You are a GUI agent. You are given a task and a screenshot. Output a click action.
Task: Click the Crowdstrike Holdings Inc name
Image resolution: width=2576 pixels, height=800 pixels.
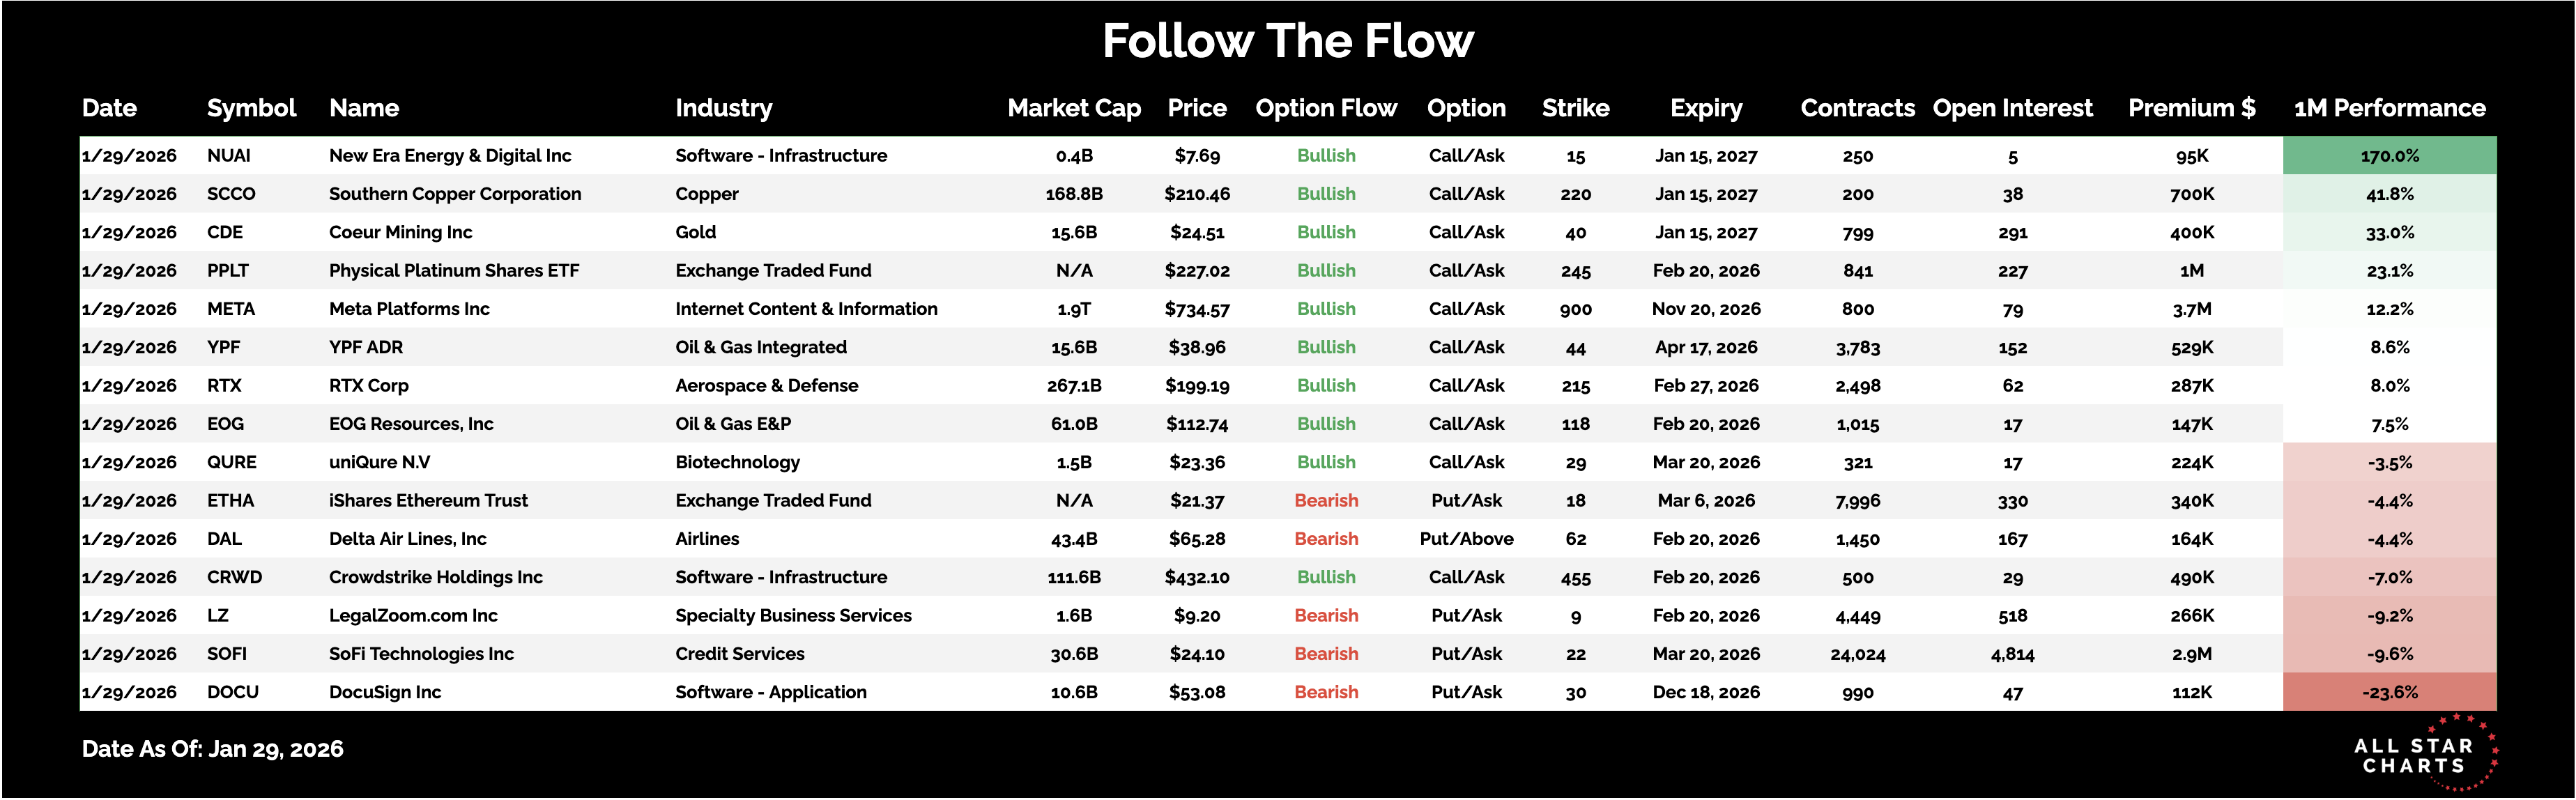(x=435, y=577)
